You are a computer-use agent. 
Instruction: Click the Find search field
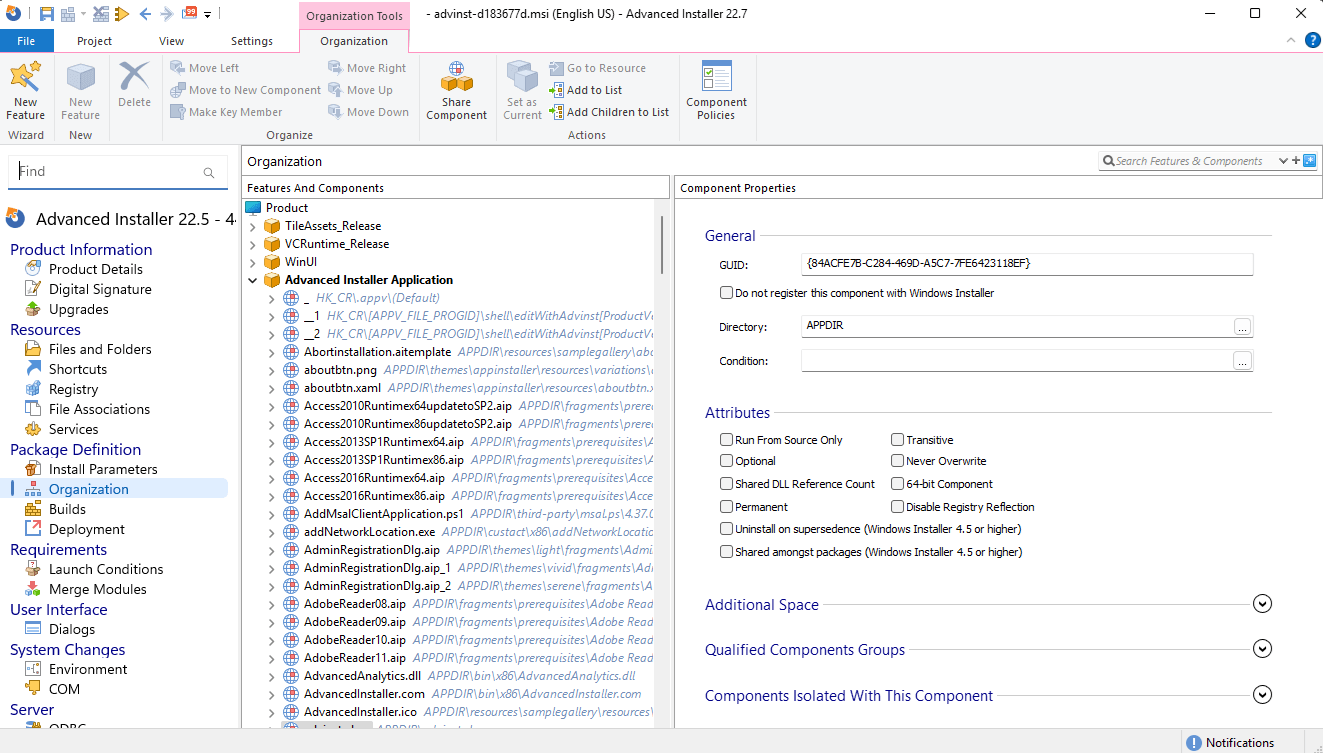(x=105, y=172)
